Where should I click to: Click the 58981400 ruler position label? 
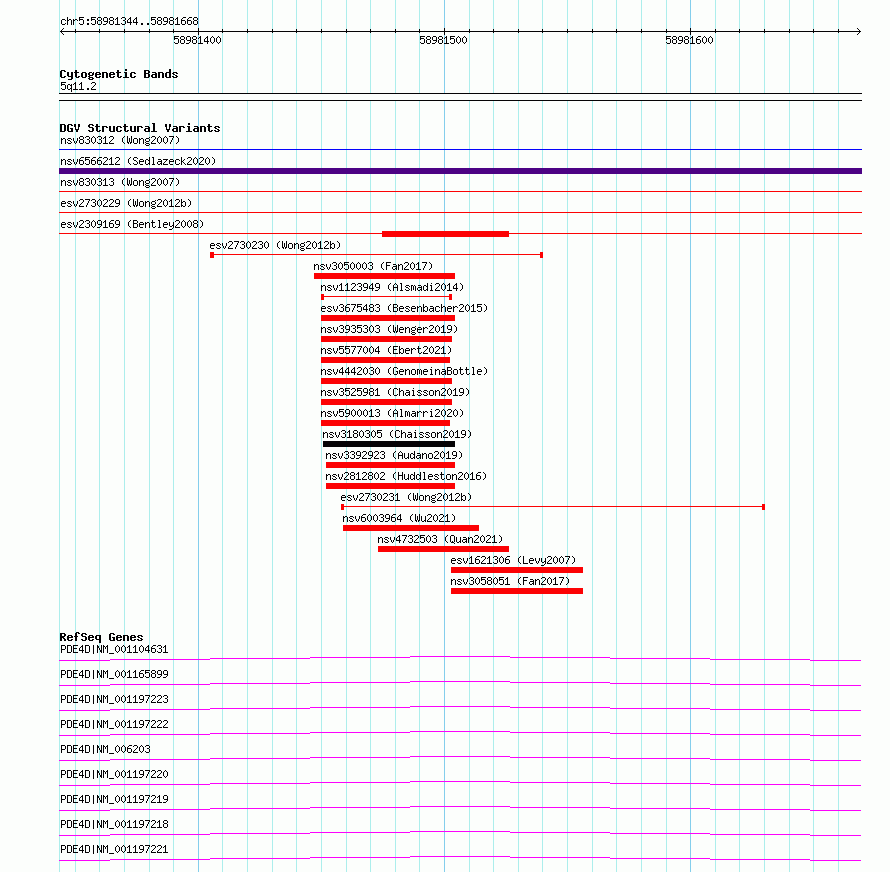click(198, 40)
